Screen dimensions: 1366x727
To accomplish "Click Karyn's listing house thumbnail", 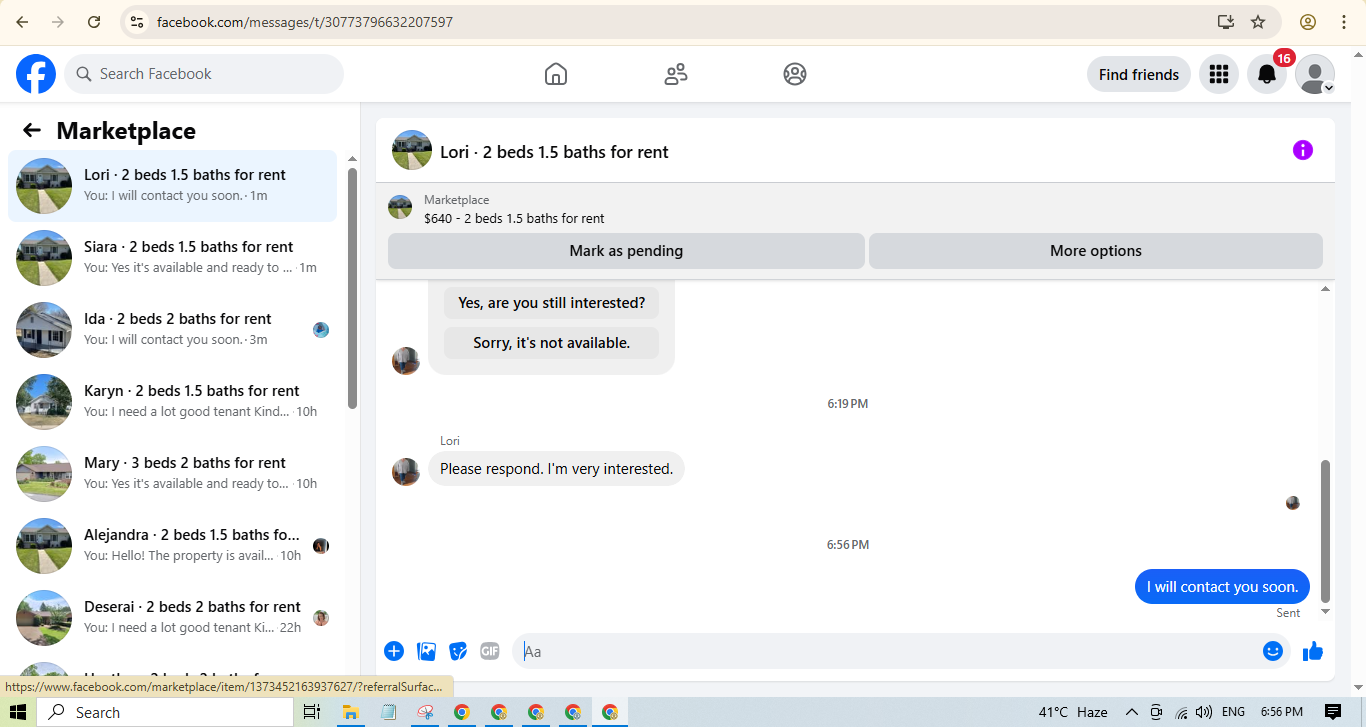I will [x=44, y=402].
